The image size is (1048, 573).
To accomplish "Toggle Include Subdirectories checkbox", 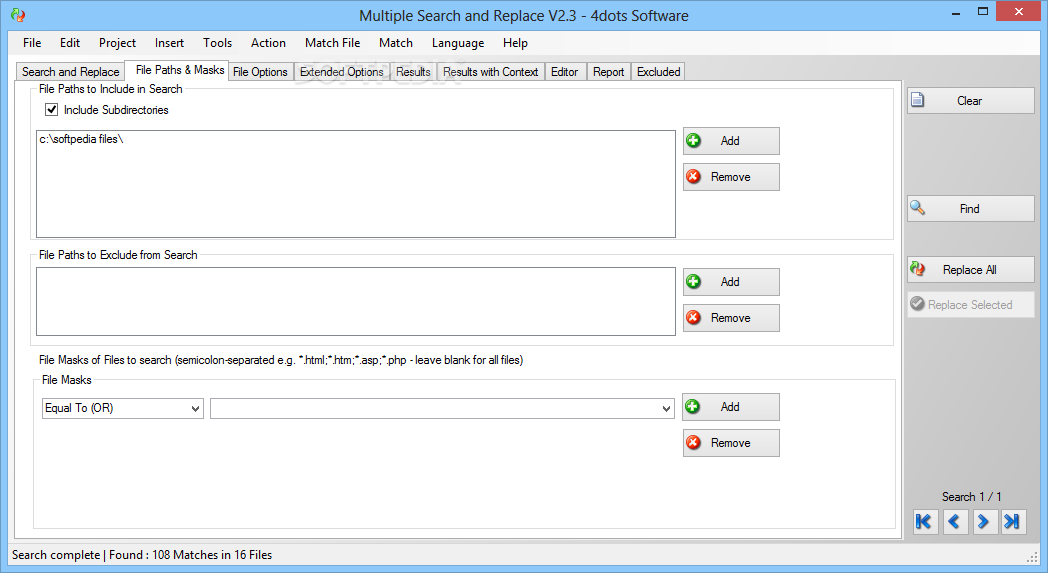I will [51, 110].
